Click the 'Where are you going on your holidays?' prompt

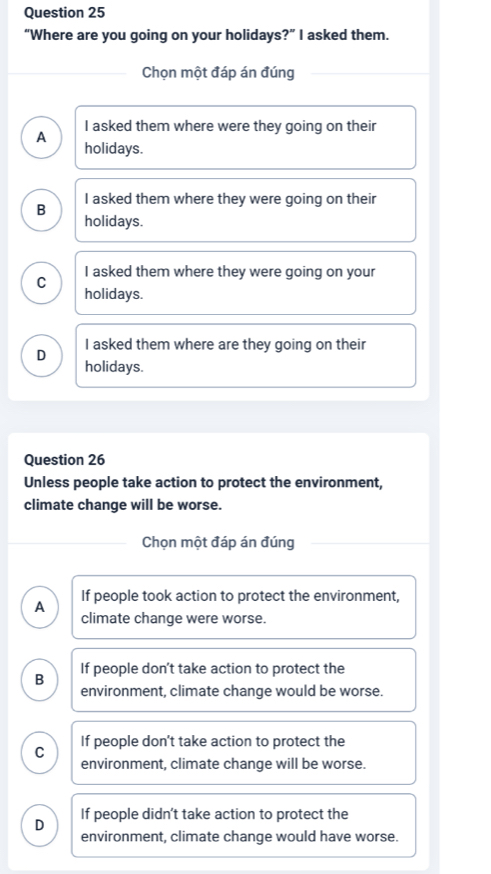(x=207, y=35)
